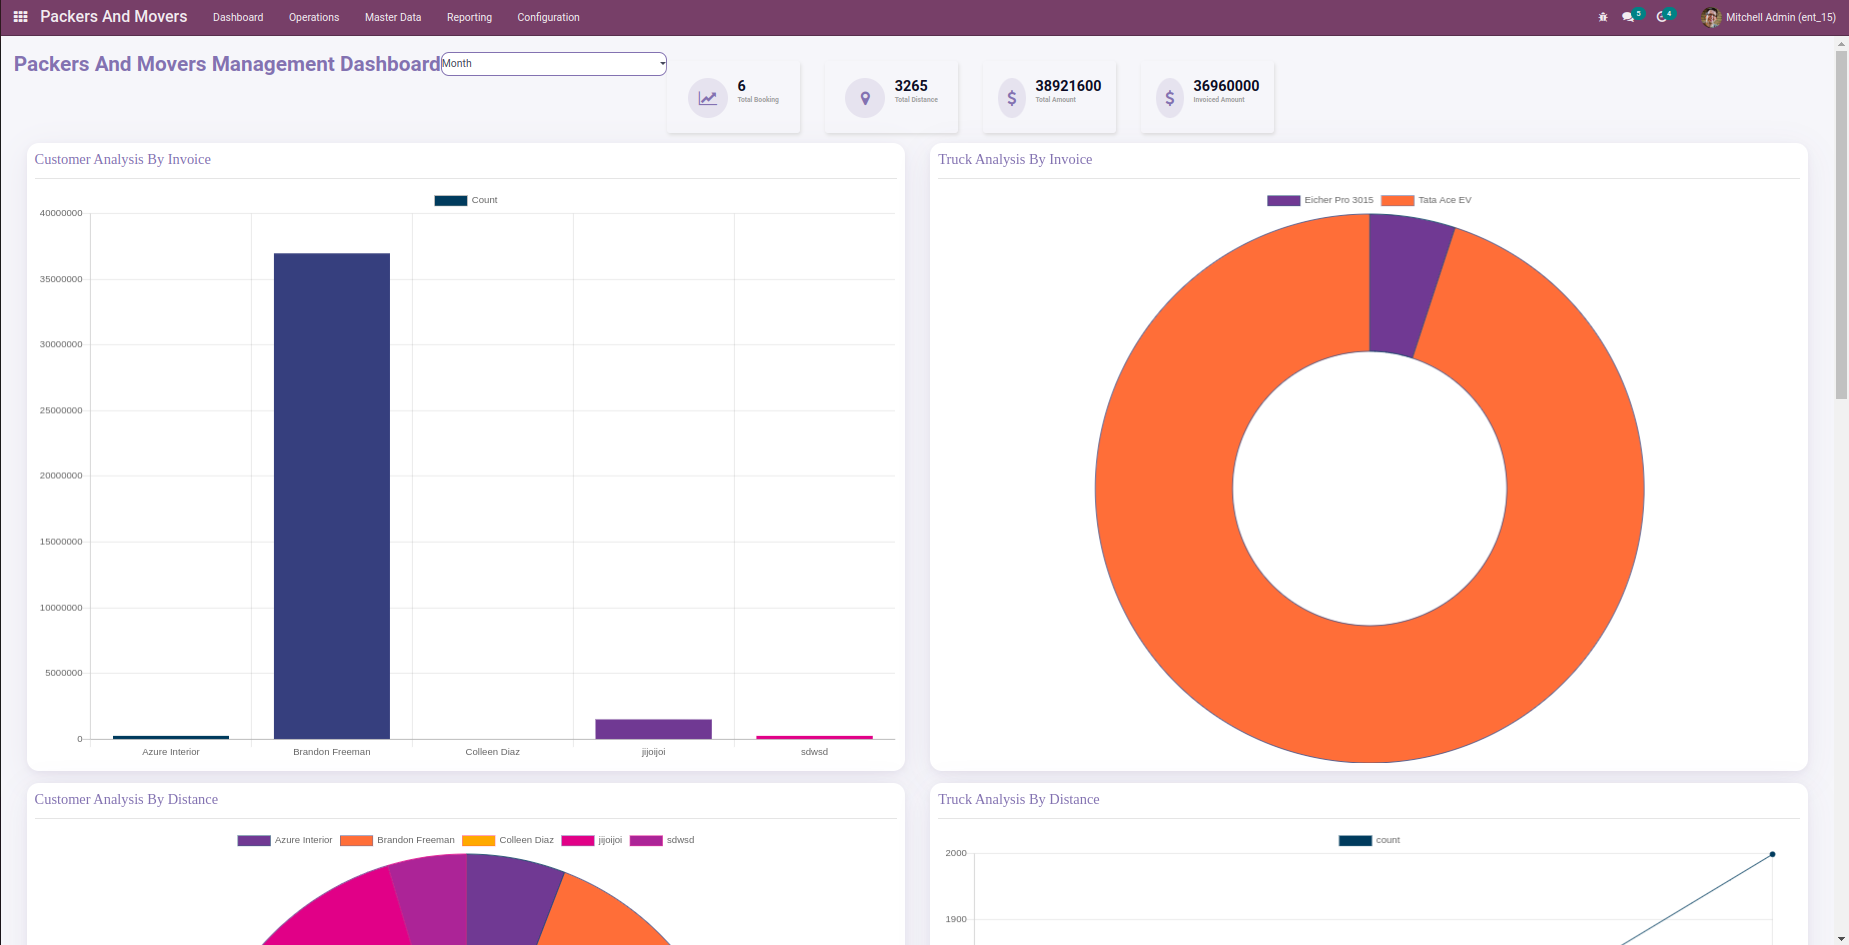Viewport: 1849px width, 945px height.
Task: Open Mitchell Admin (ent_15) user menu
Action: [x=1768, y=17]
